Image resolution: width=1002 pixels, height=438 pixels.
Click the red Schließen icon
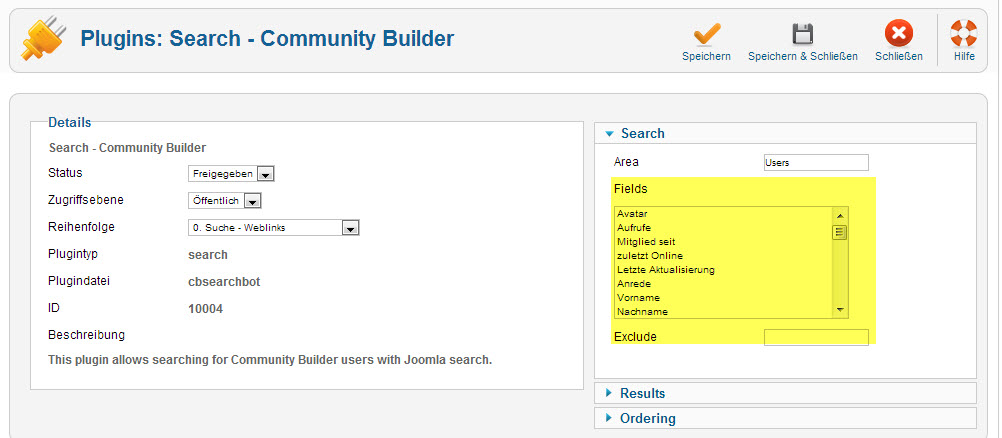[x=898, y=34]
